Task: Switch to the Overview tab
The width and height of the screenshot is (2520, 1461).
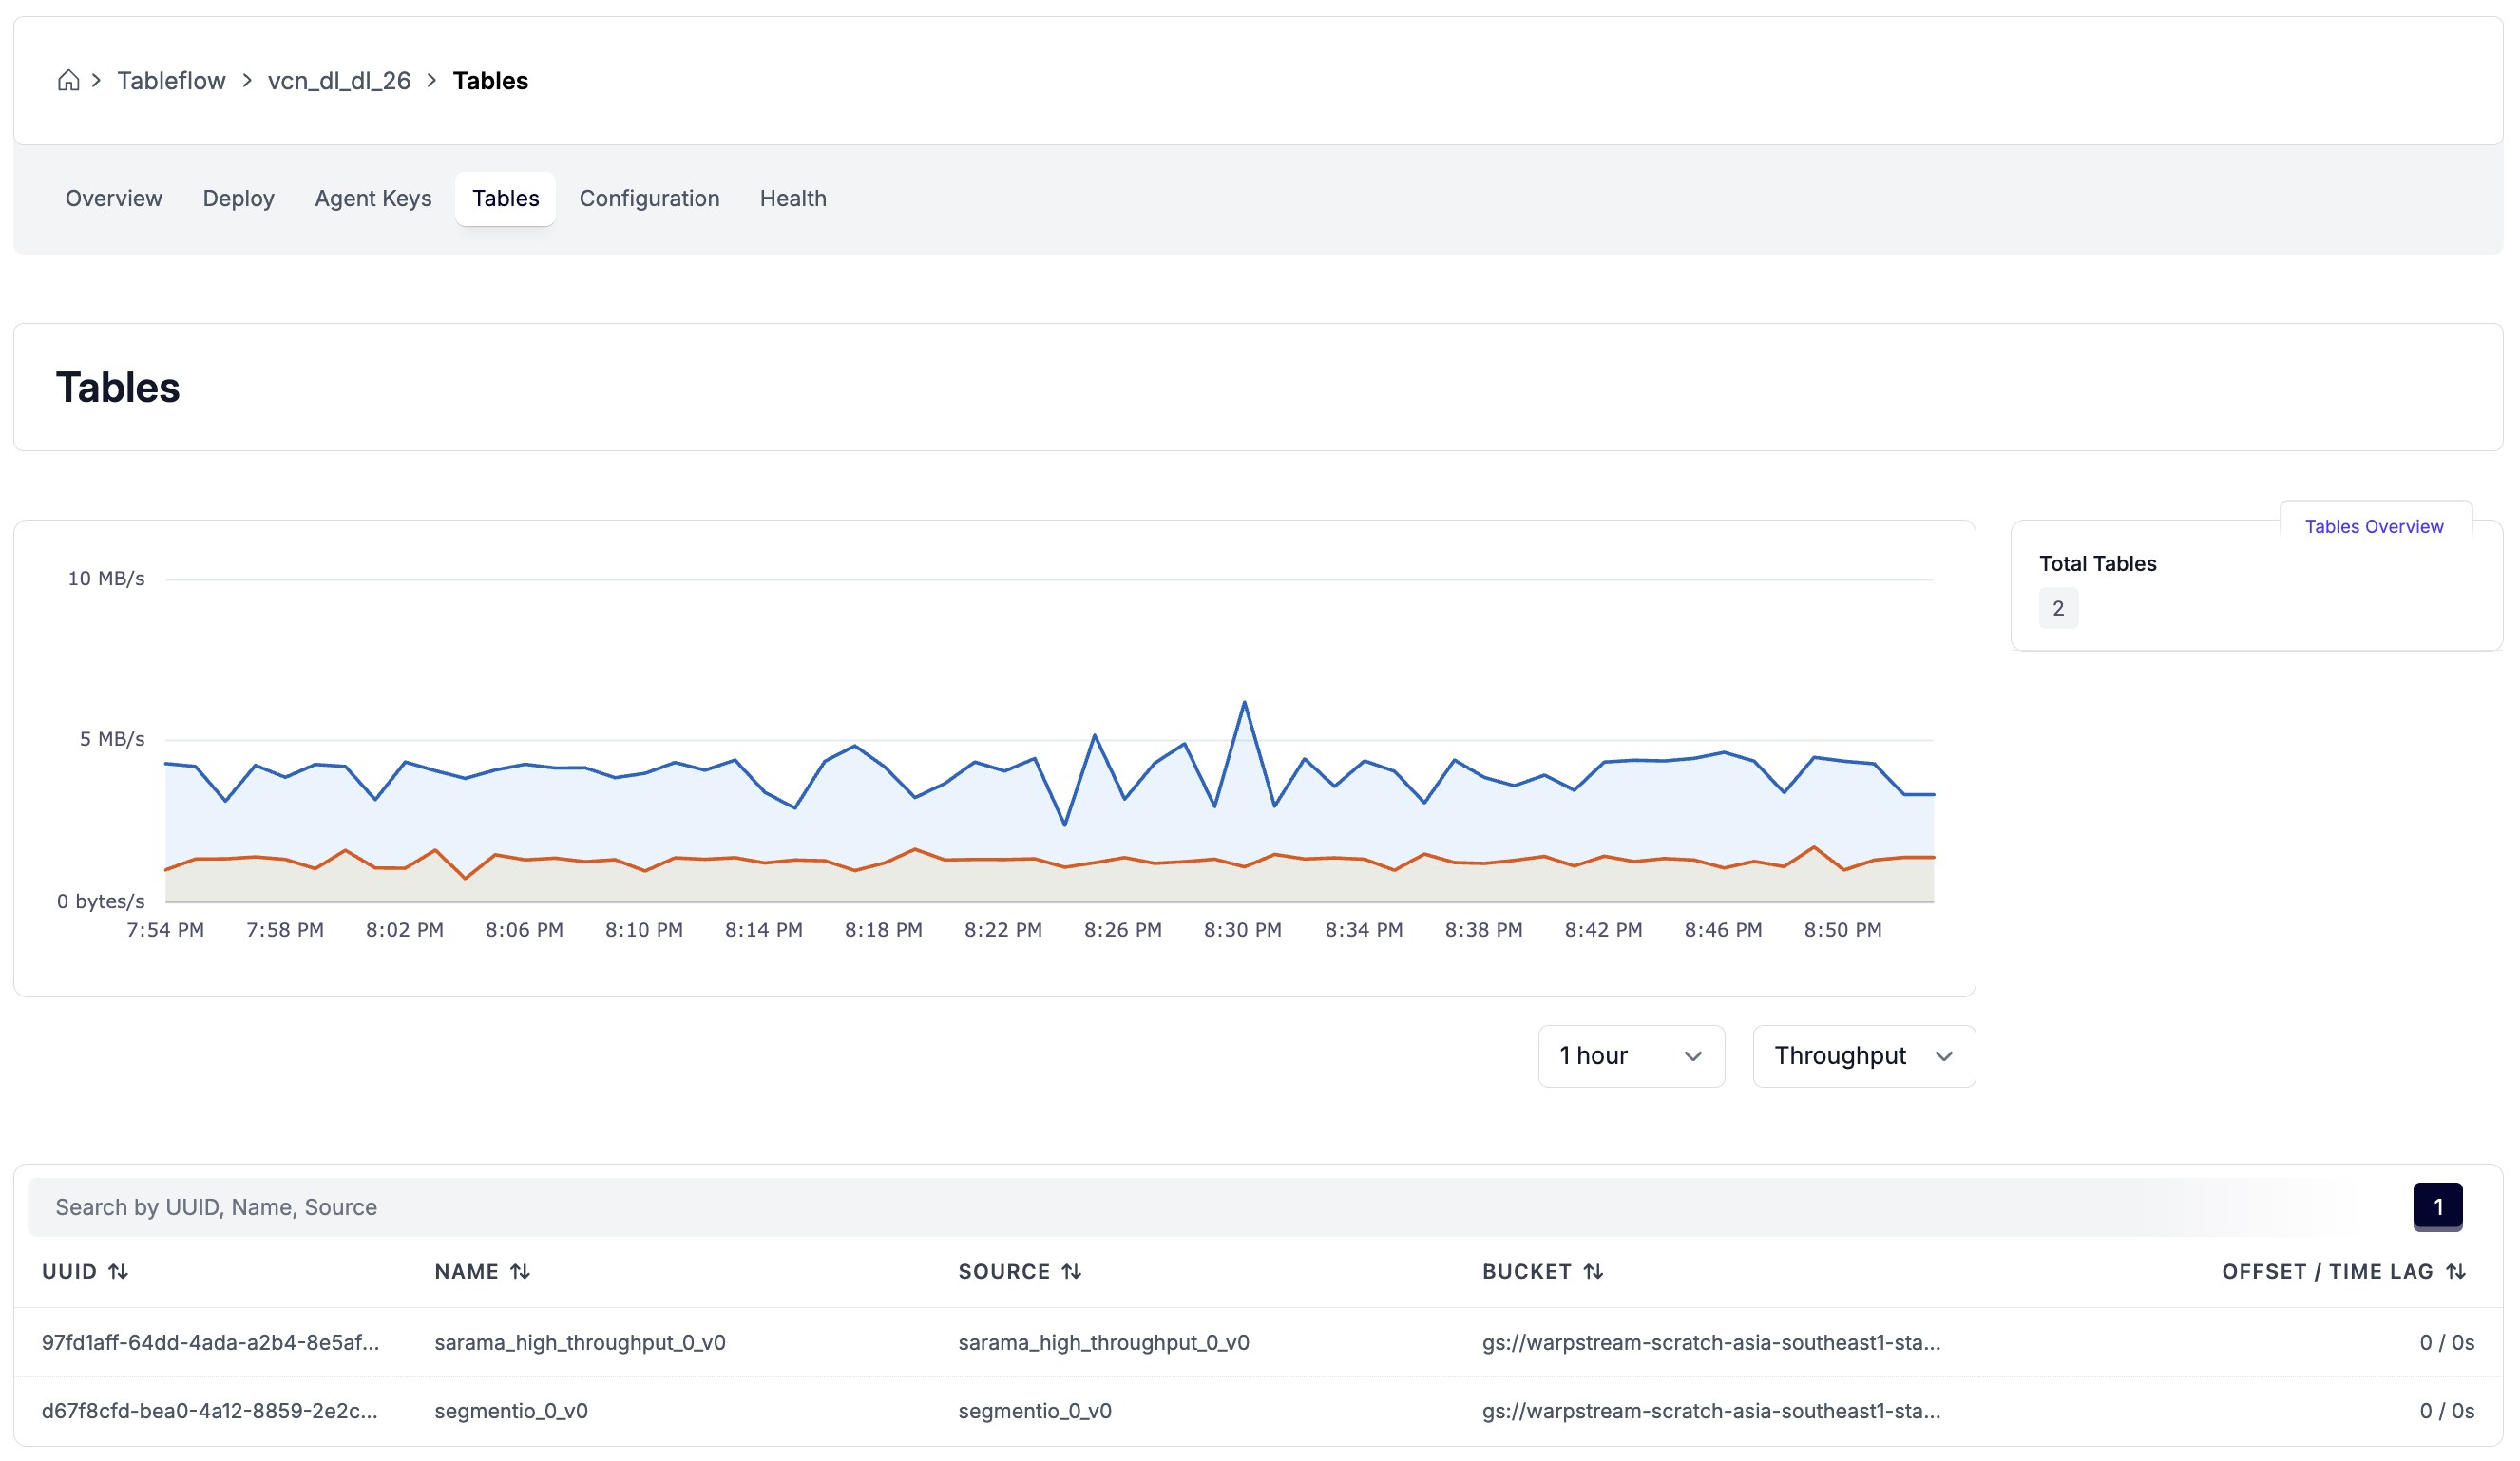Action: pyautogui.click(x=114, y=199)
